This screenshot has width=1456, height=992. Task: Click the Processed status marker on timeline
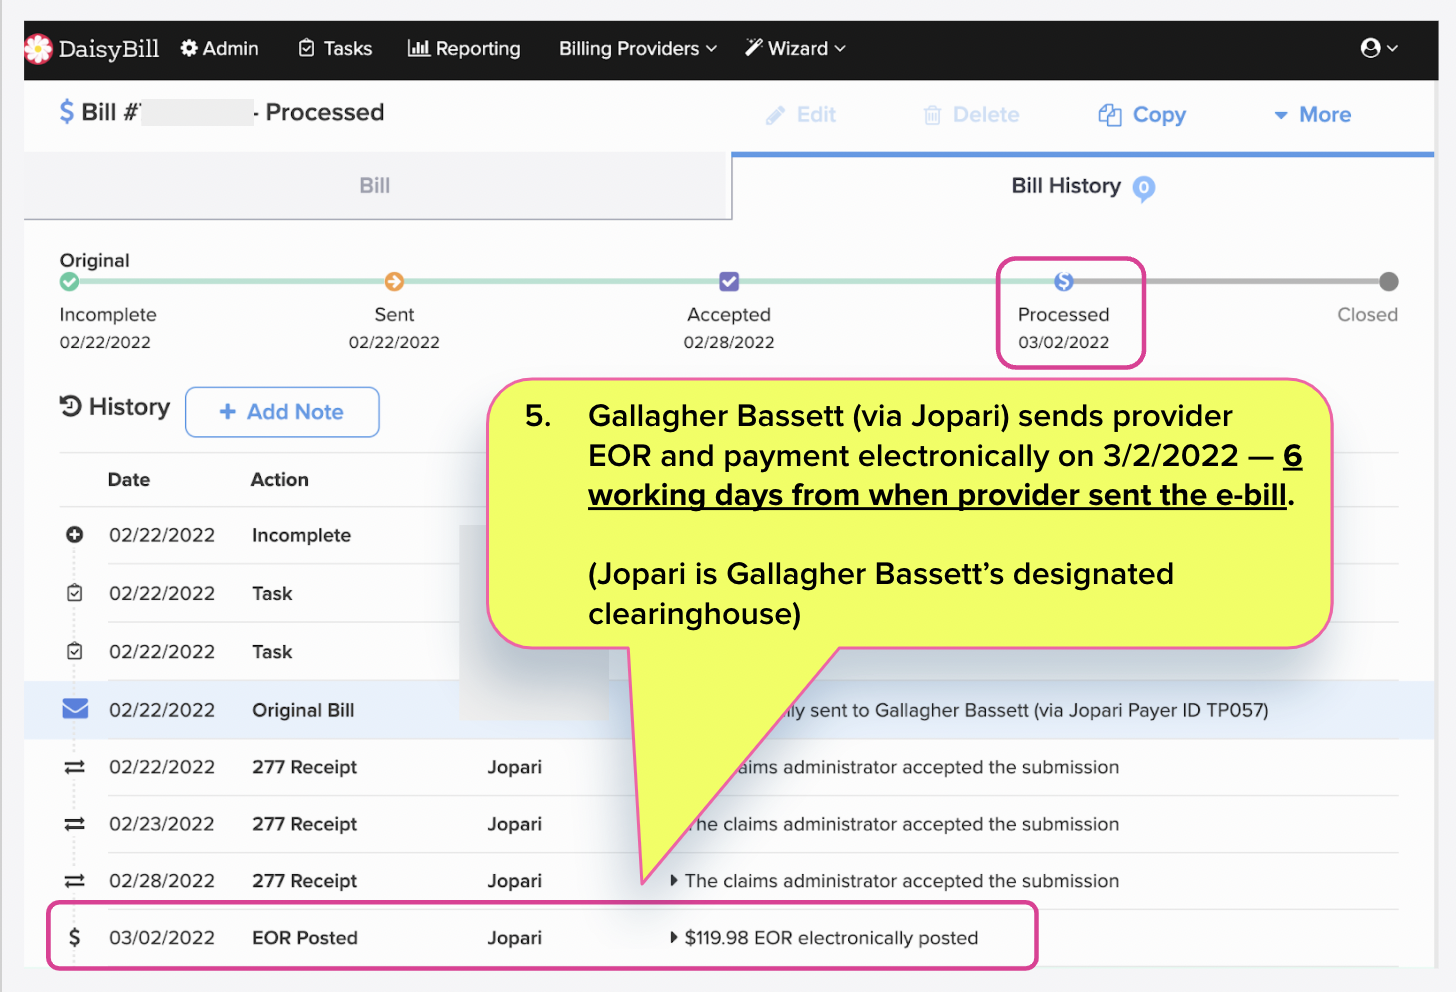1064,282
